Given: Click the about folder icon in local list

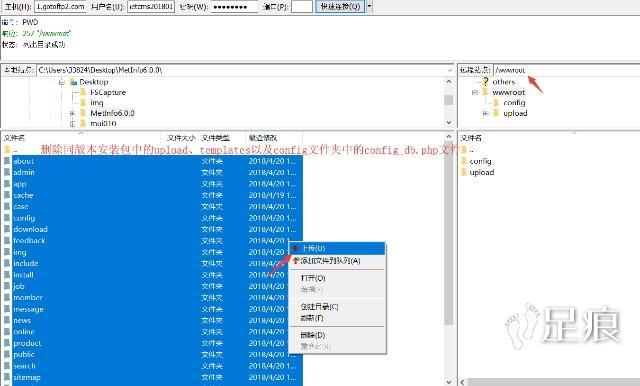Looking at the screenshot, I should click(7, 161).
